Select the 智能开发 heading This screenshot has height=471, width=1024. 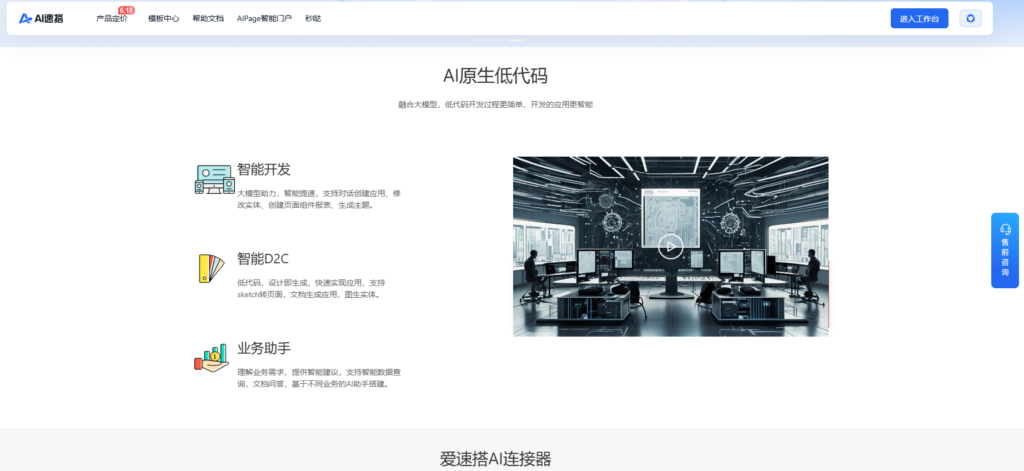pyautogui.click(x=264, y=169)
